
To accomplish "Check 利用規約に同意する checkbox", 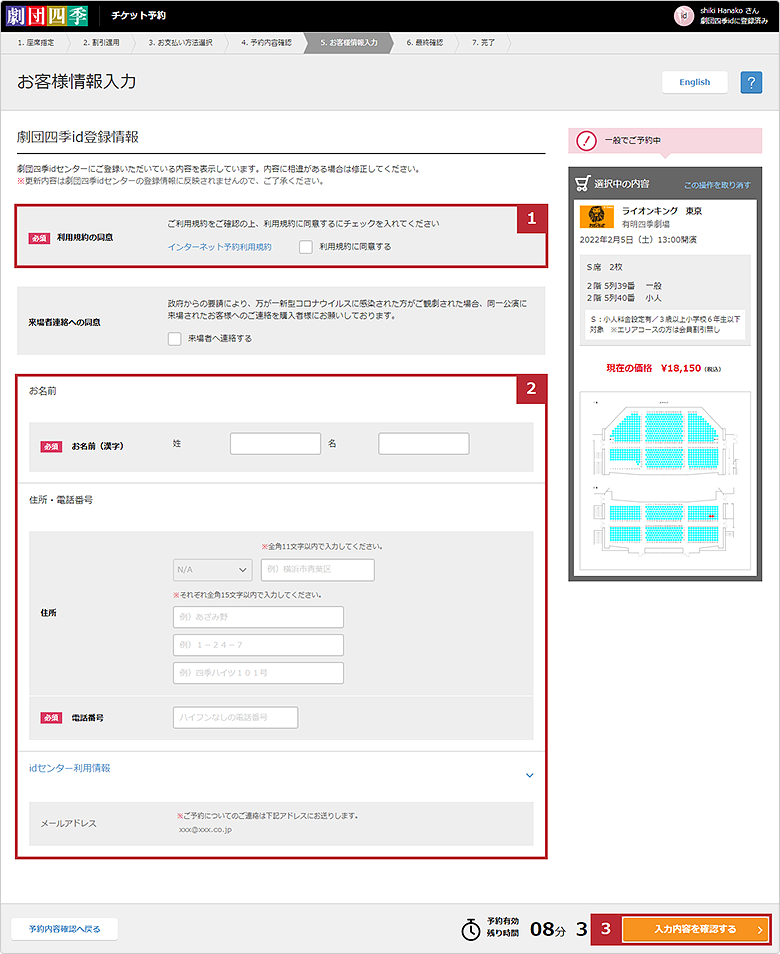I will pyautogui.click(x=305, y=246).
